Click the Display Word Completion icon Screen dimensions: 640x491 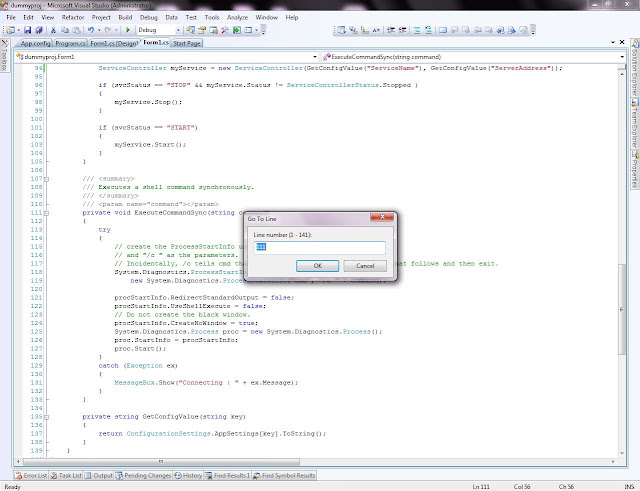click(x=376, y=30)
